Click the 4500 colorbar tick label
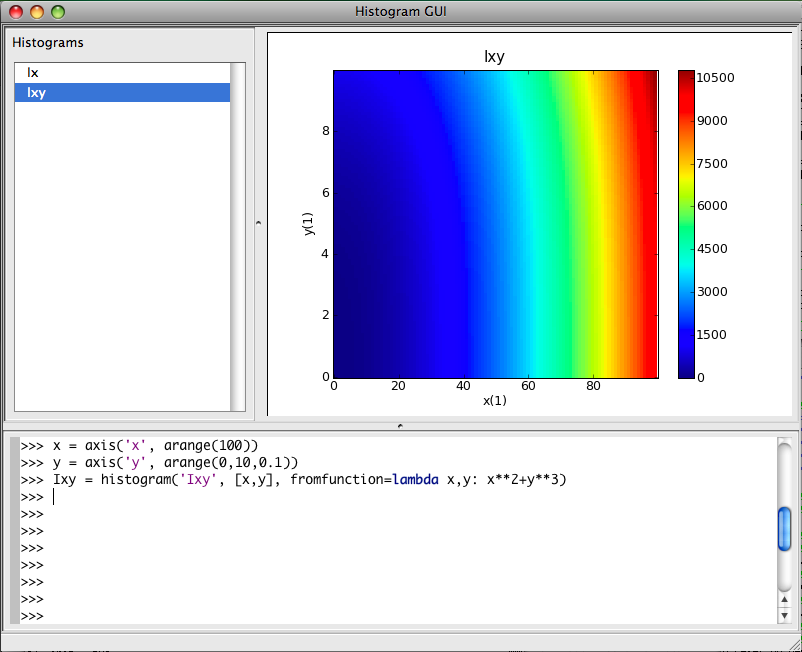The image size is (802, 652). pyautogui.click(x=712, y=249)
